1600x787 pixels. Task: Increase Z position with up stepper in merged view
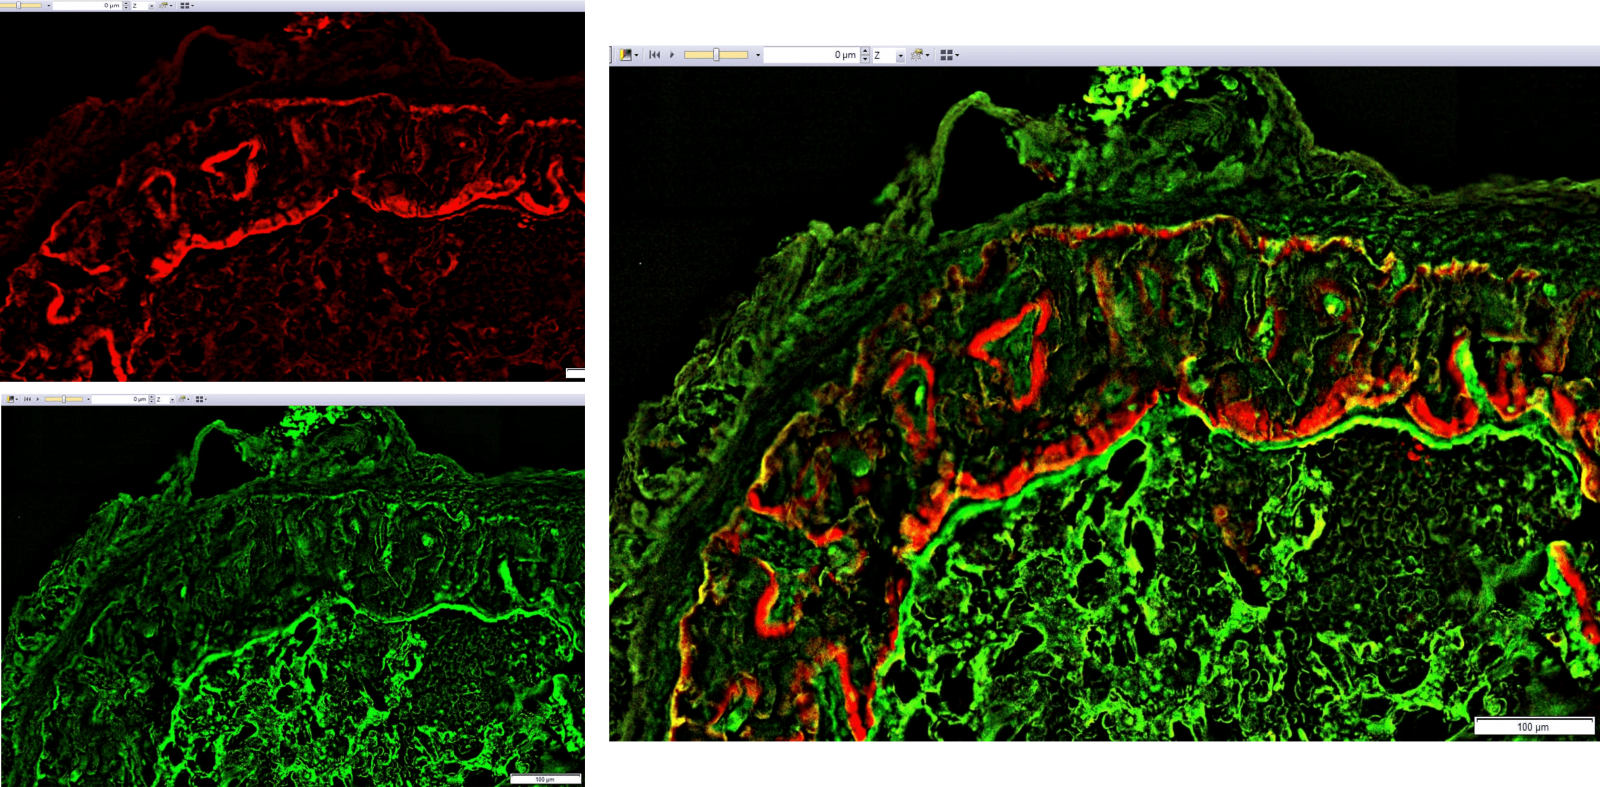coord(865,51)
